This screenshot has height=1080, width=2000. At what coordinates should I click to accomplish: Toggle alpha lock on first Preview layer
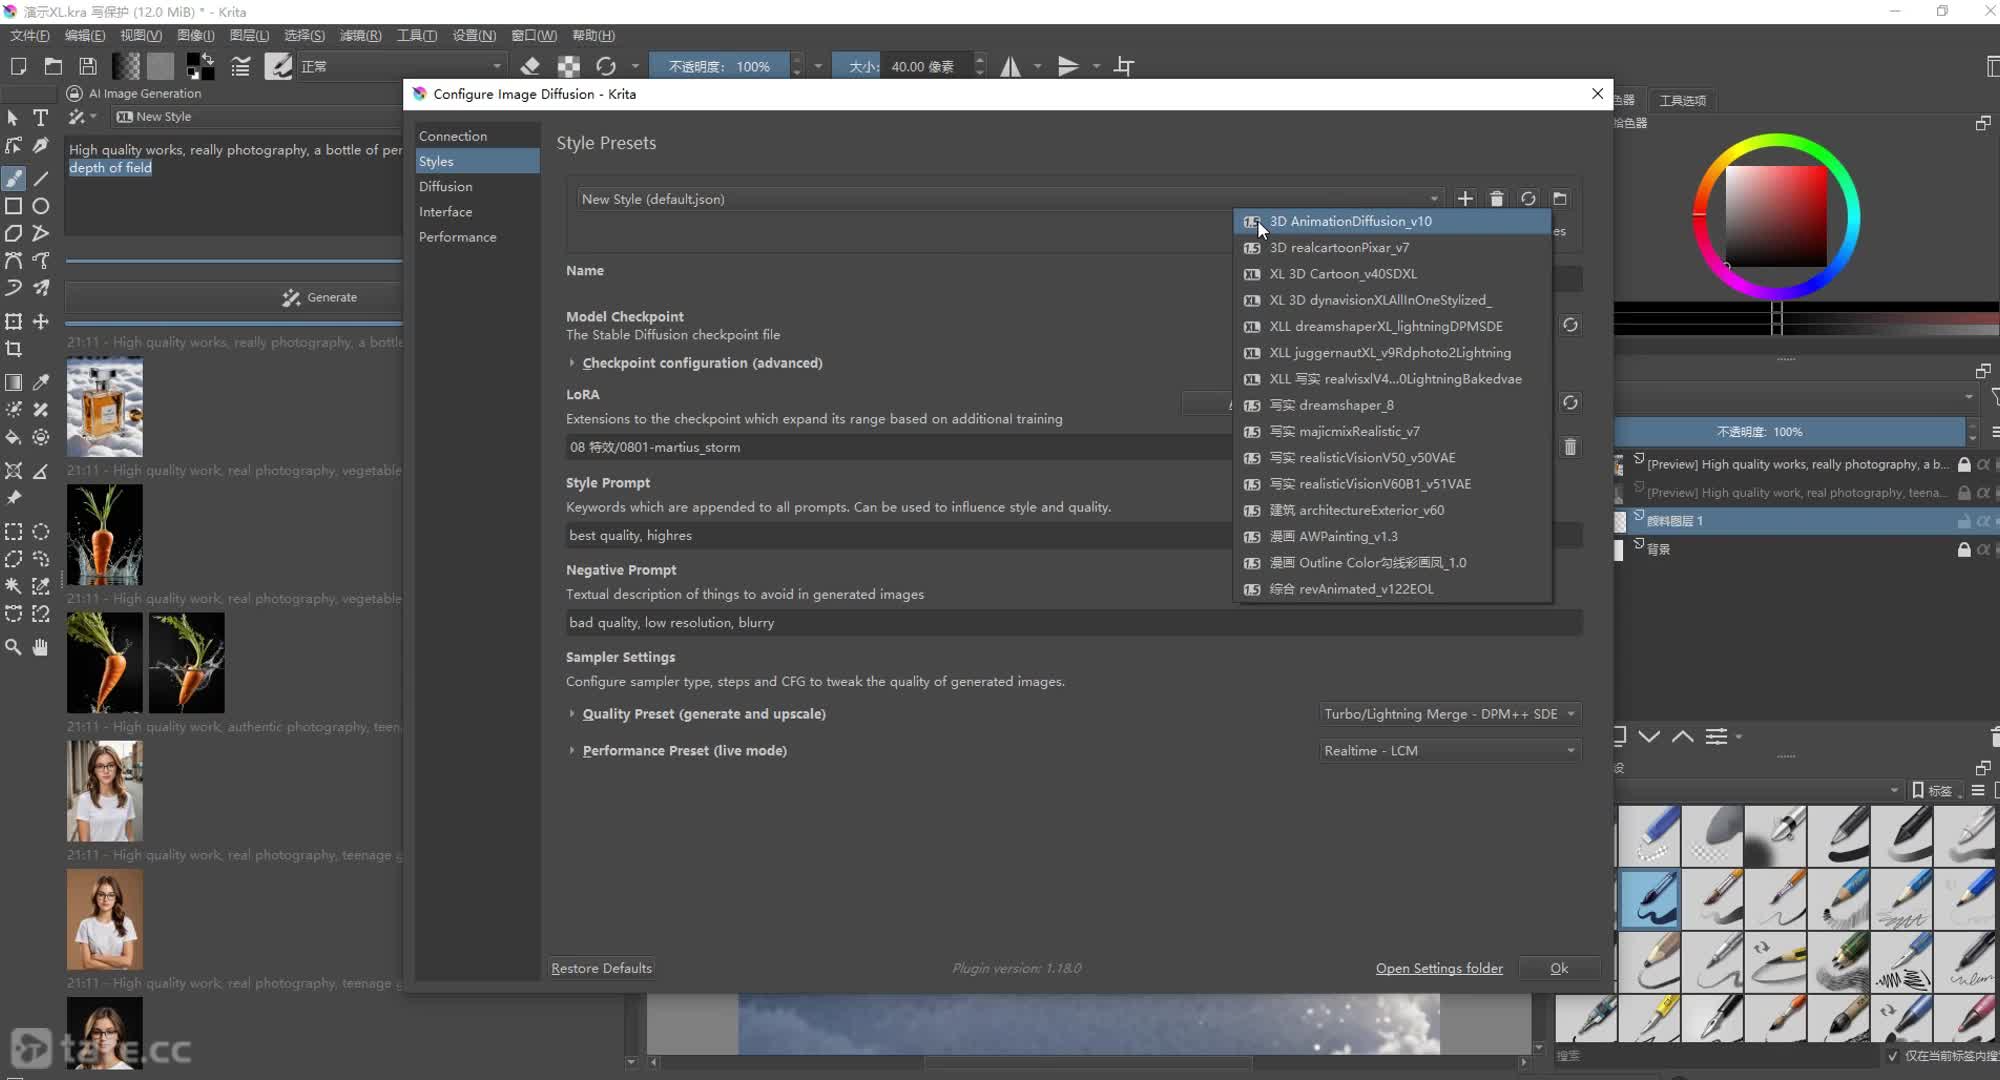1983,464
